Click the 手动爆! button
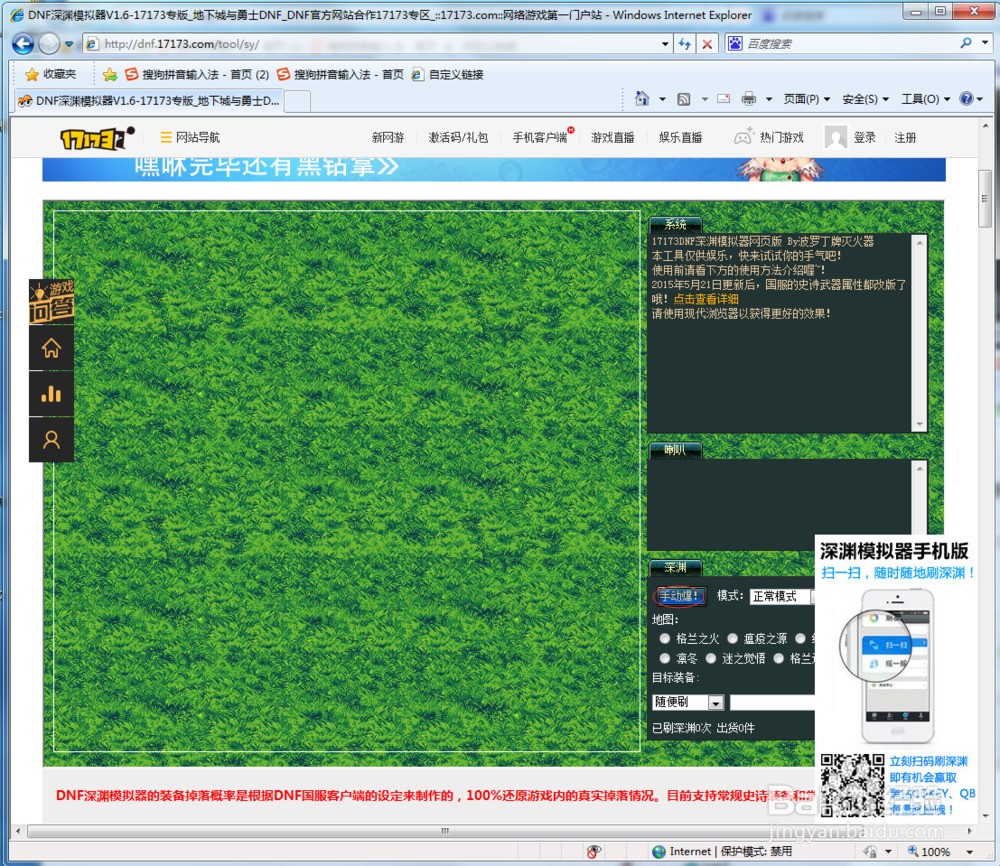Image resolution: width=1000 pixels, height=866 pixels. [x=680, y=596]
